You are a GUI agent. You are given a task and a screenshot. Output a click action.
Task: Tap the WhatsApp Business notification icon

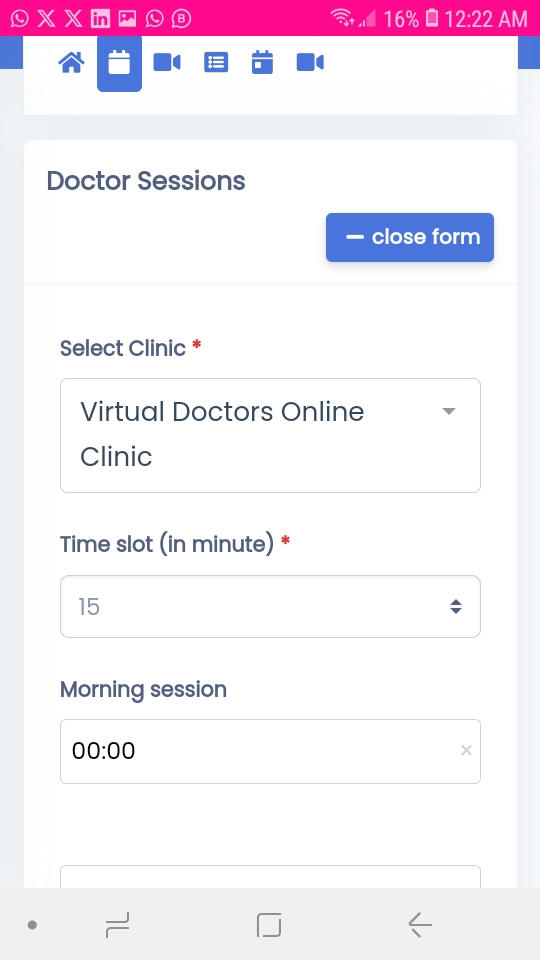click(181, 19)
